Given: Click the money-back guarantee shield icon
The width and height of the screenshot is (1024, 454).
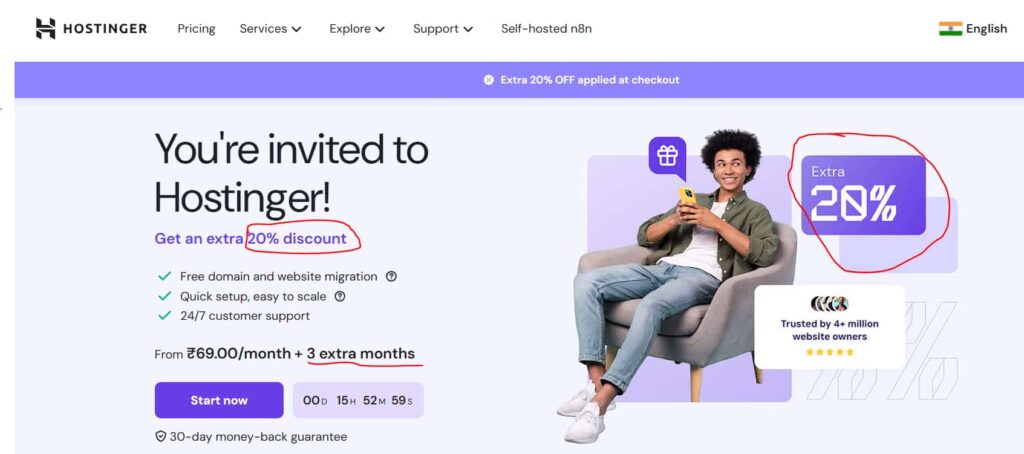Looking at the screenshot, I should [160, 437].
